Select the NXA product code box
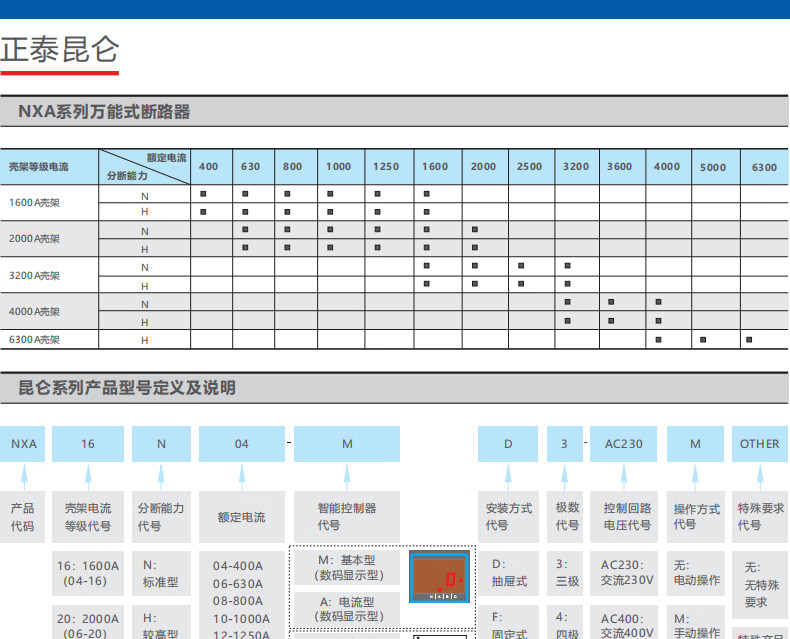This screenshot has height=639, width=790. (23, 444)
